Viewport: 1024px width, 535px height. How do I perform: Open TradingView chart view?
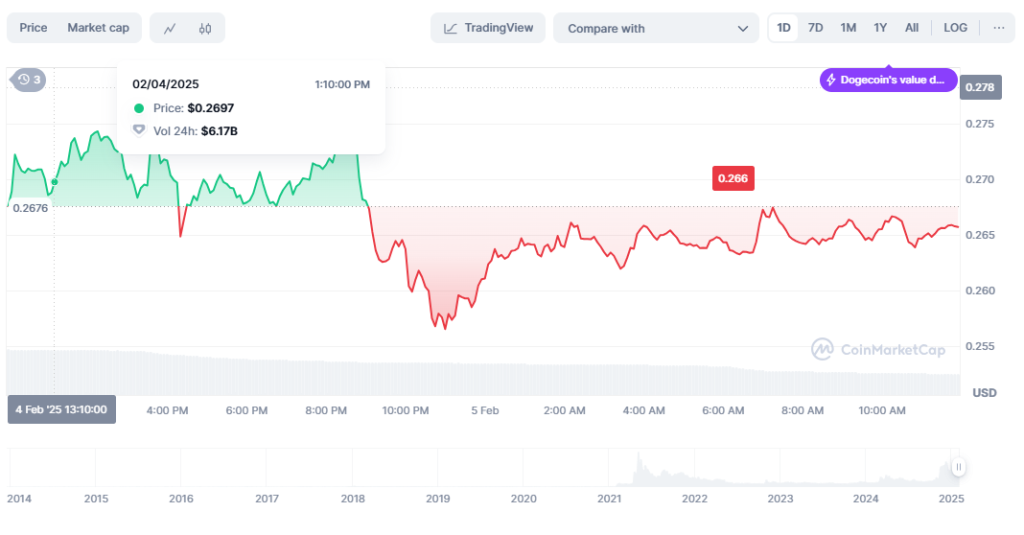tap(488, 28)
